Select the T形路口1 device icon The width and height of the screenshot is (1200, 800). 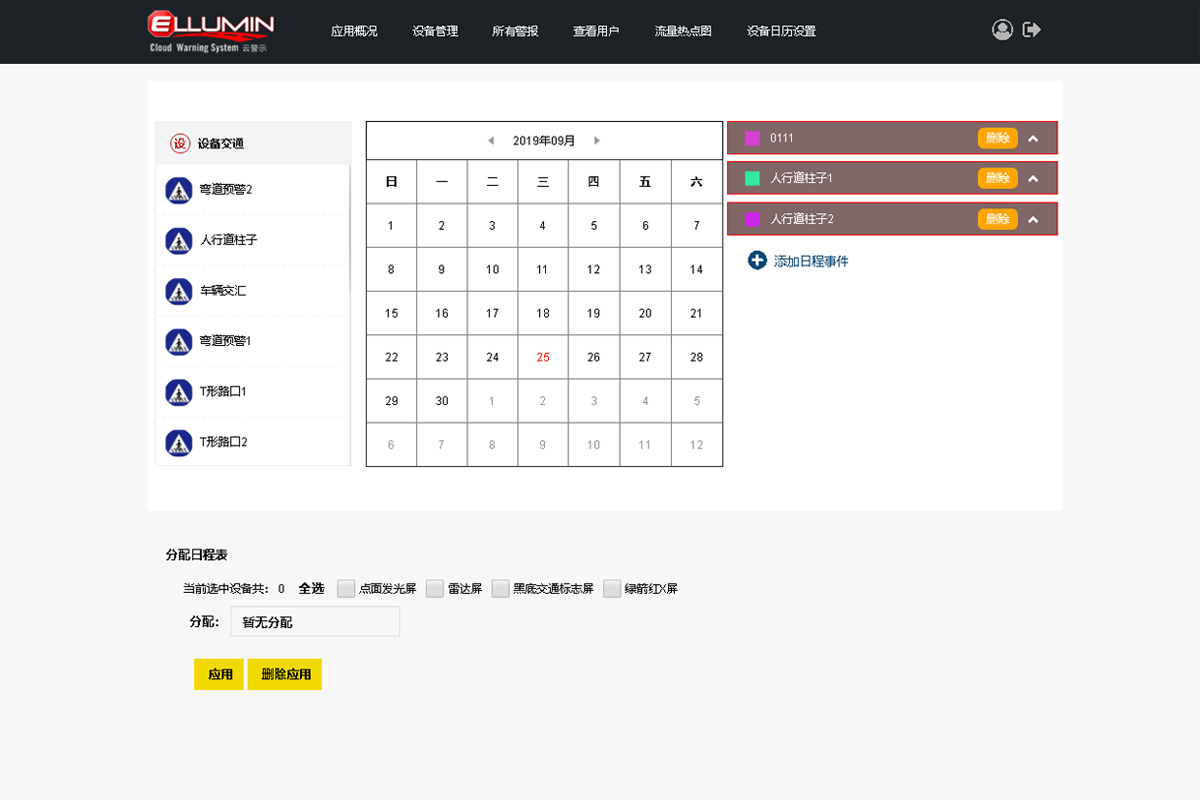179,392
